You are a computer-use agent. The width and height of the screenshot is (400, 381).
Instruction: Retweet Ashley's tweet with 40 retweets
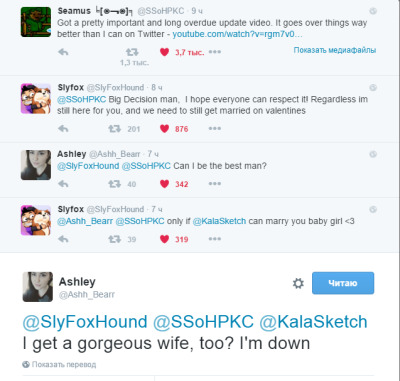coord(114,184)
